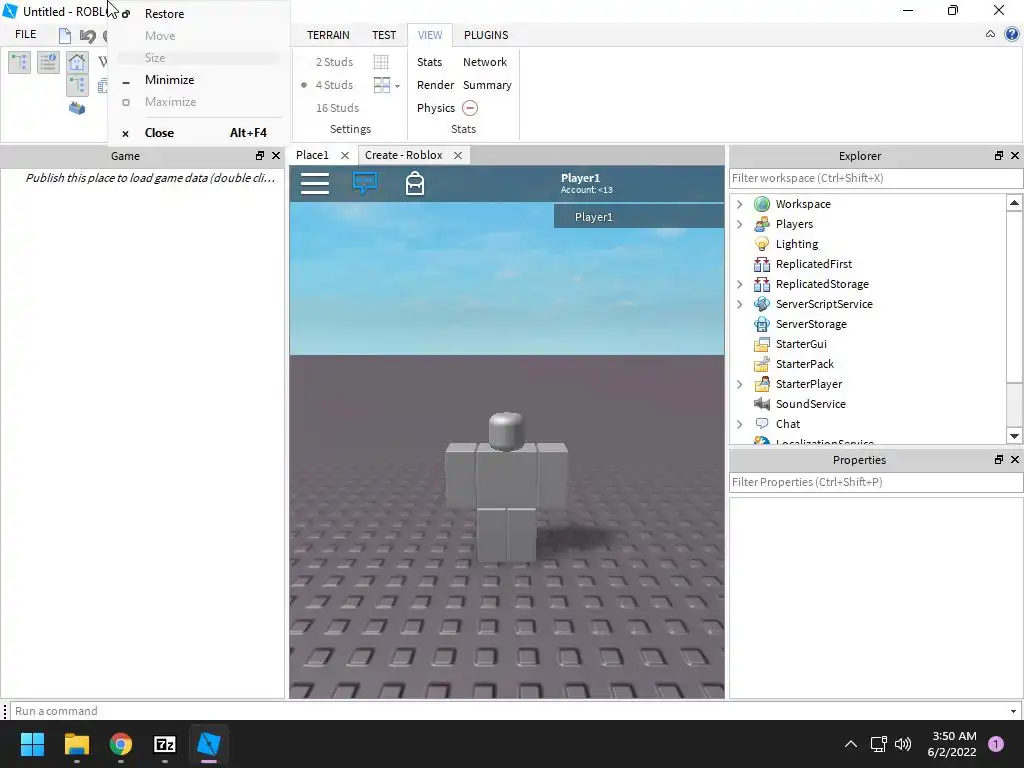Open the Toolbox icon in ribbon
The height and width of the screenshot is (768, 1024).
pyautogui.click(x=77, y=108)
